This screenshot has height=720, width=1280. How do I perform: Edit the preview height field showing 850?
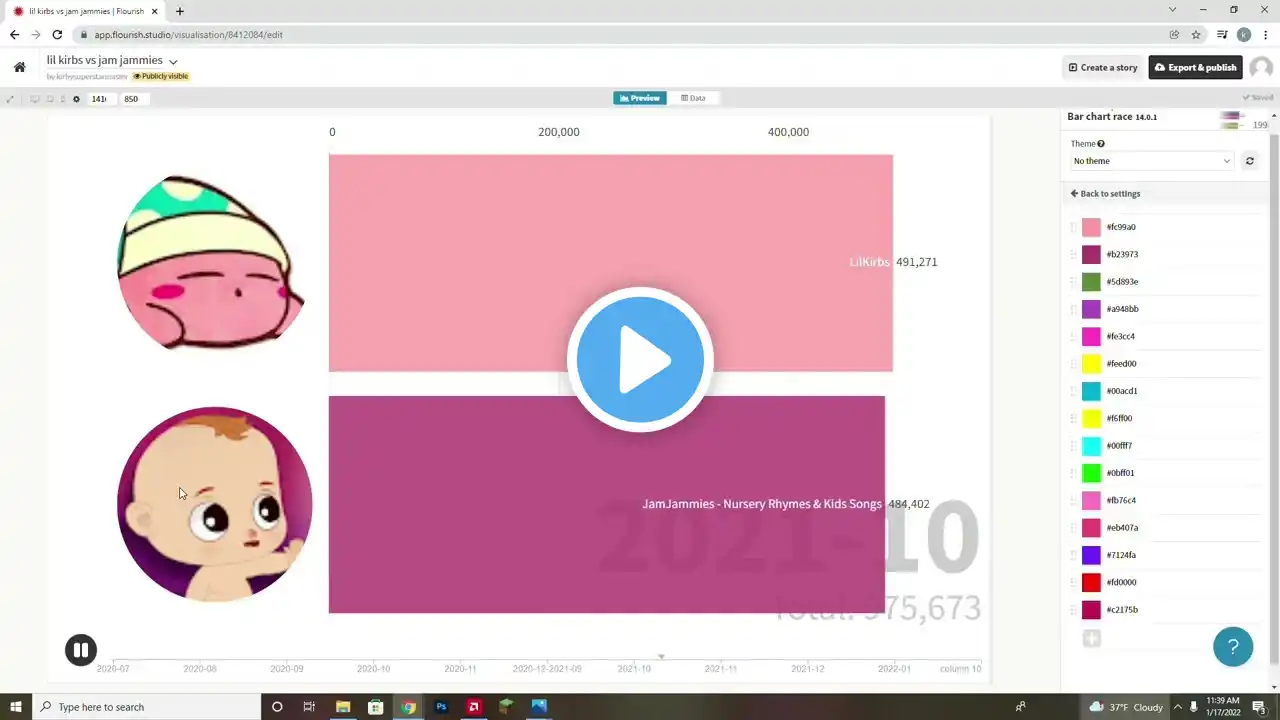134,99
